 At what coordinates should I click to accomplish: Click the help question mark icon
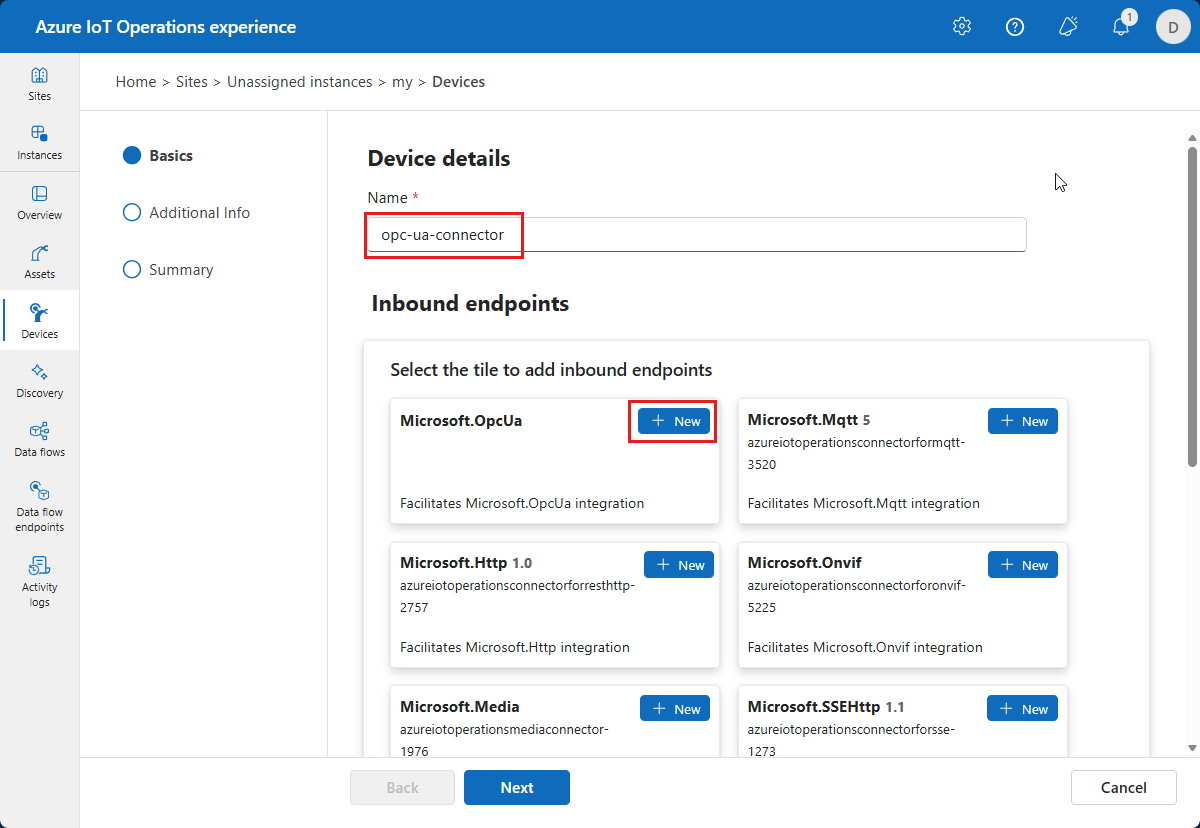1015,27
